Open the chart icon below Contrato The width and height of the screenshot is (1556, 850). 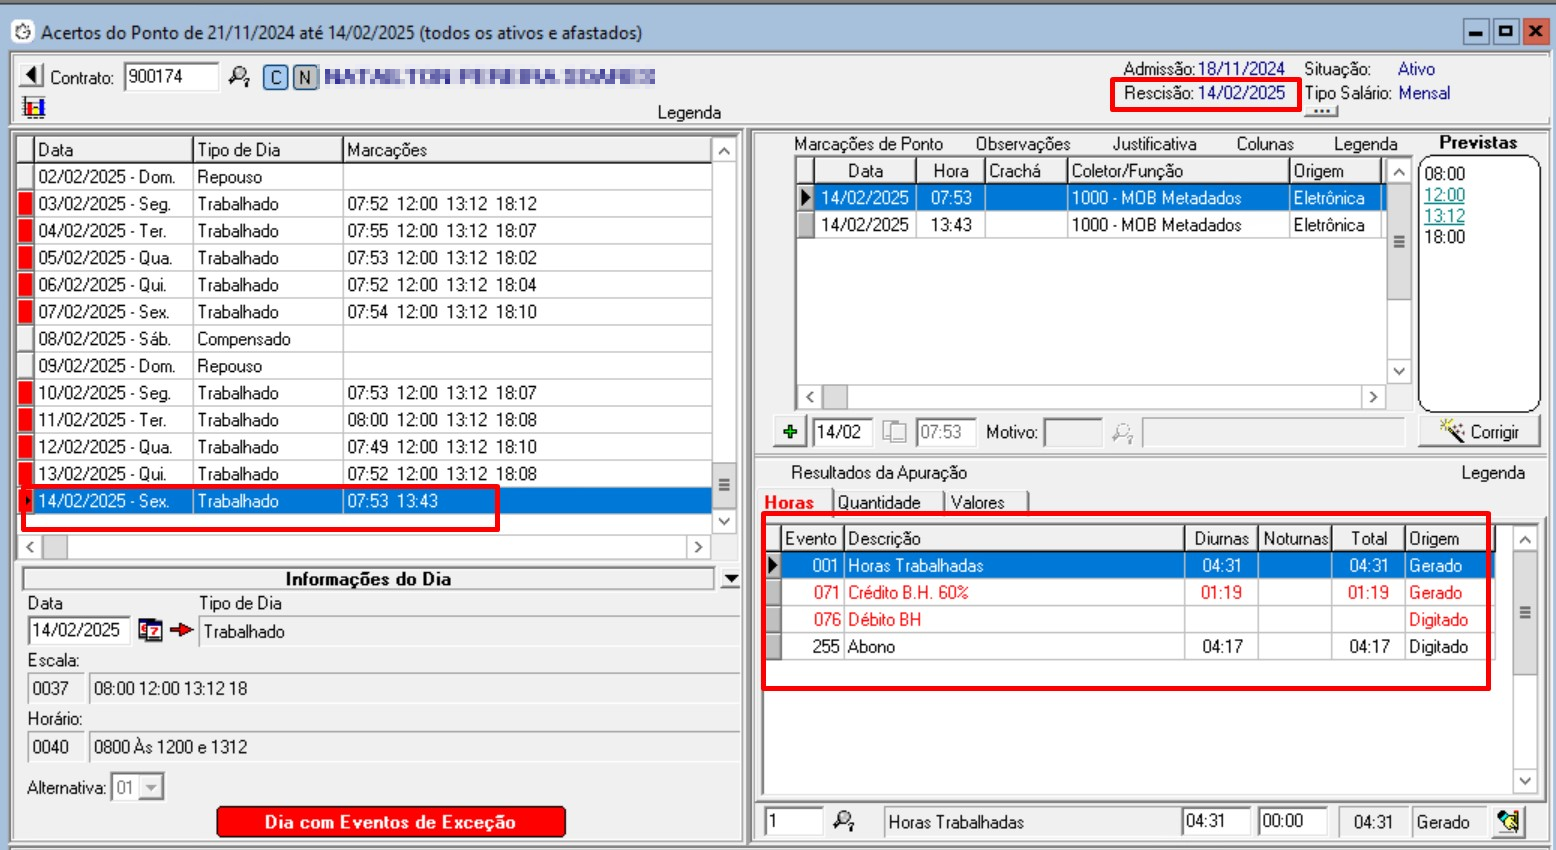(34, 106)
